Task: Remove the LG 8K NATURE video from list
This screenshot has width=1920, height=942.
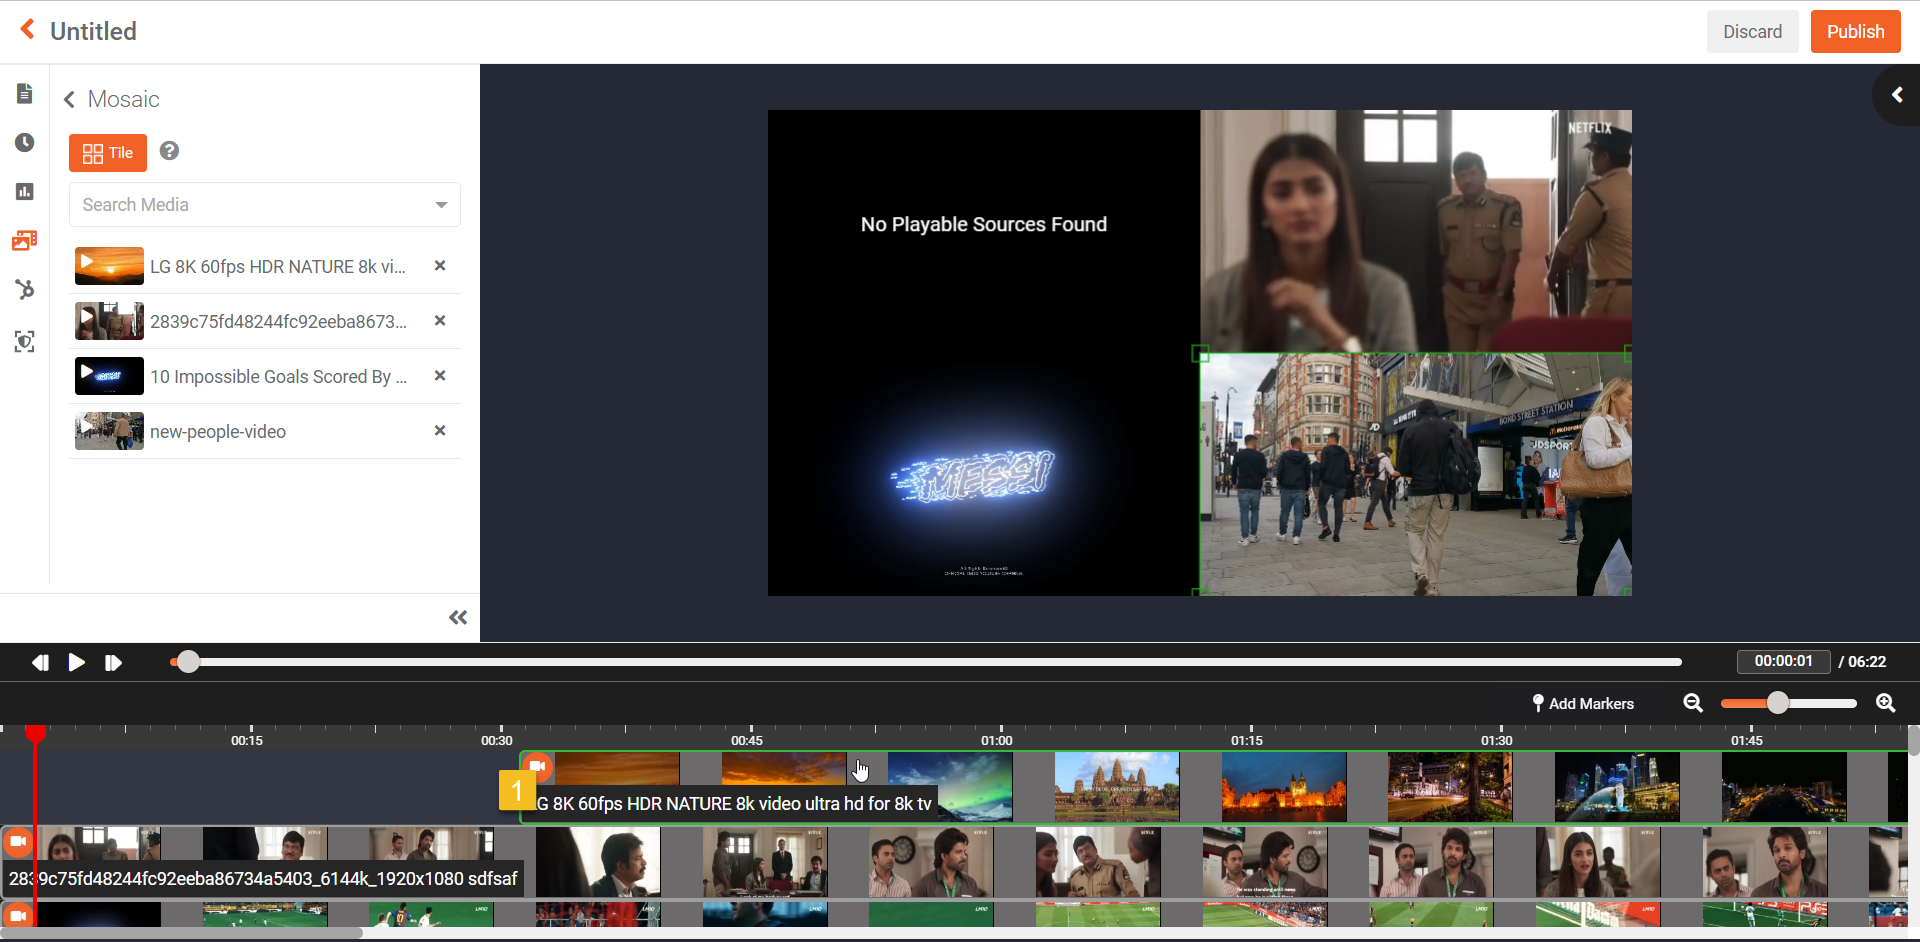Action: [439, 266]
